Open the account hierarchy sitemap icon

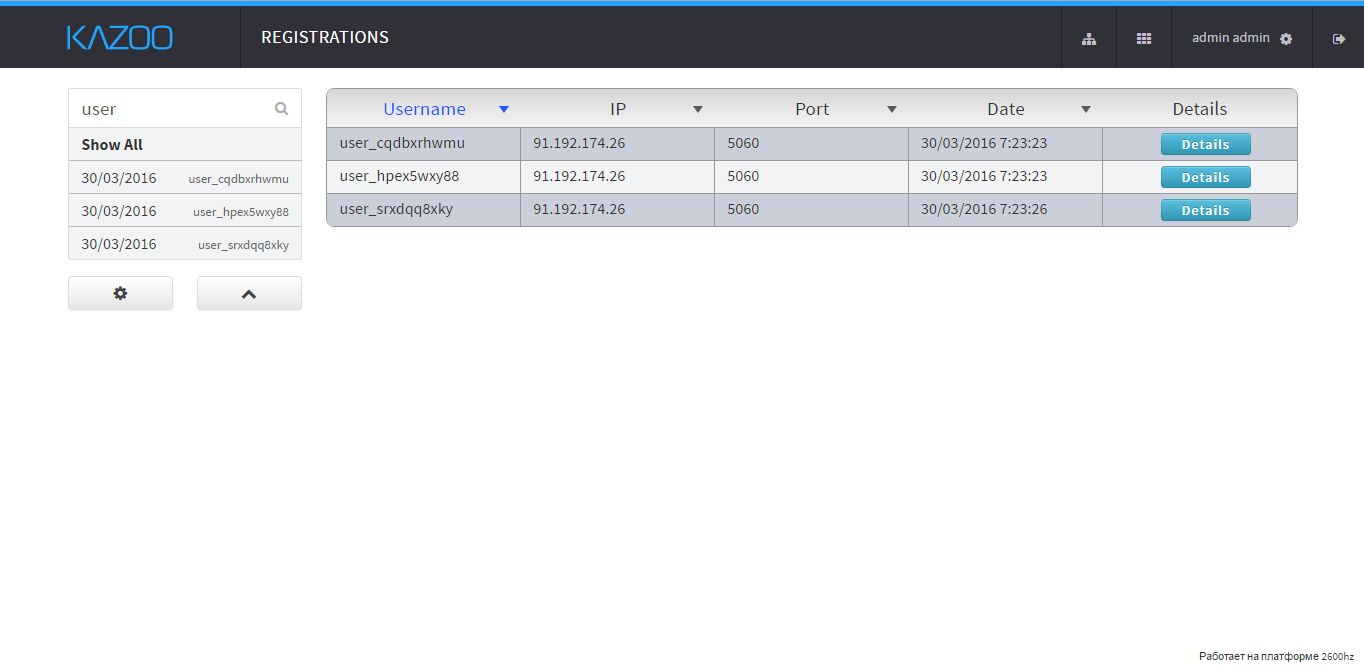pyautogui.click(x=1089, y=39)
